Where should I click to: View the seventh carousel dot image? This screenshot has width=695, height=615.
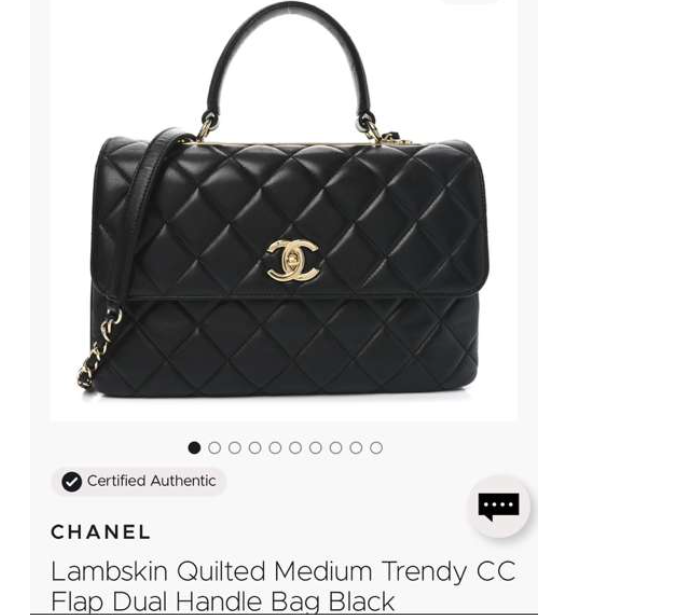click(x=316, y=448)
